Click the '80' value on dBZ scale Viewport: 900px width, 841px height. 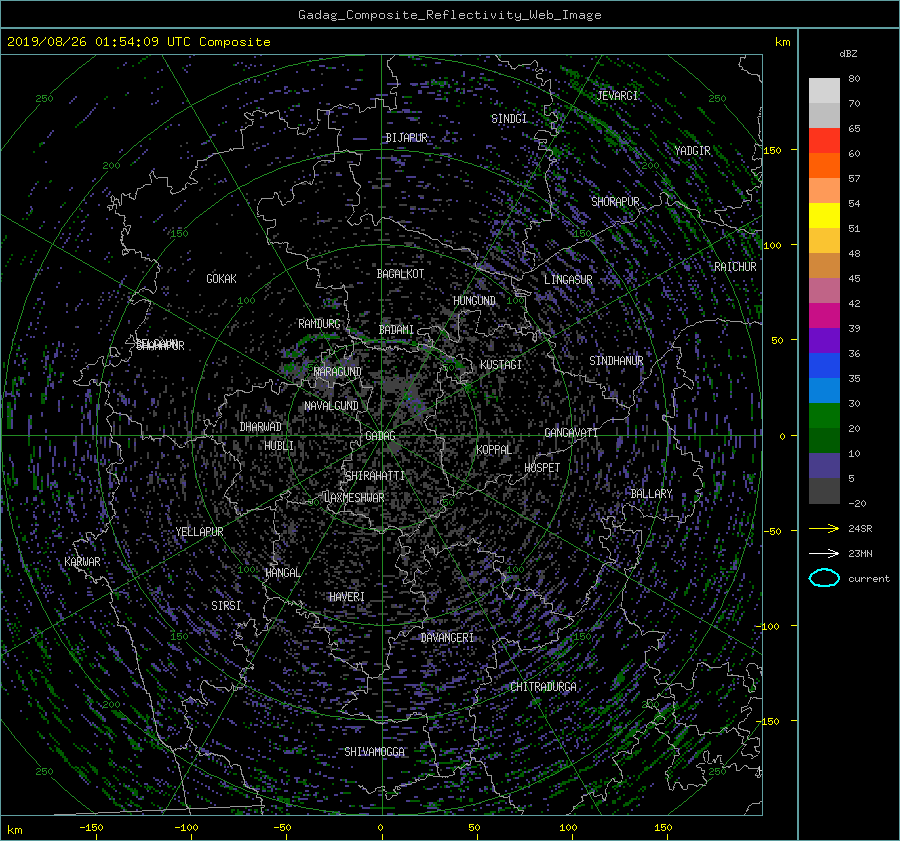[x=854, y=79]
